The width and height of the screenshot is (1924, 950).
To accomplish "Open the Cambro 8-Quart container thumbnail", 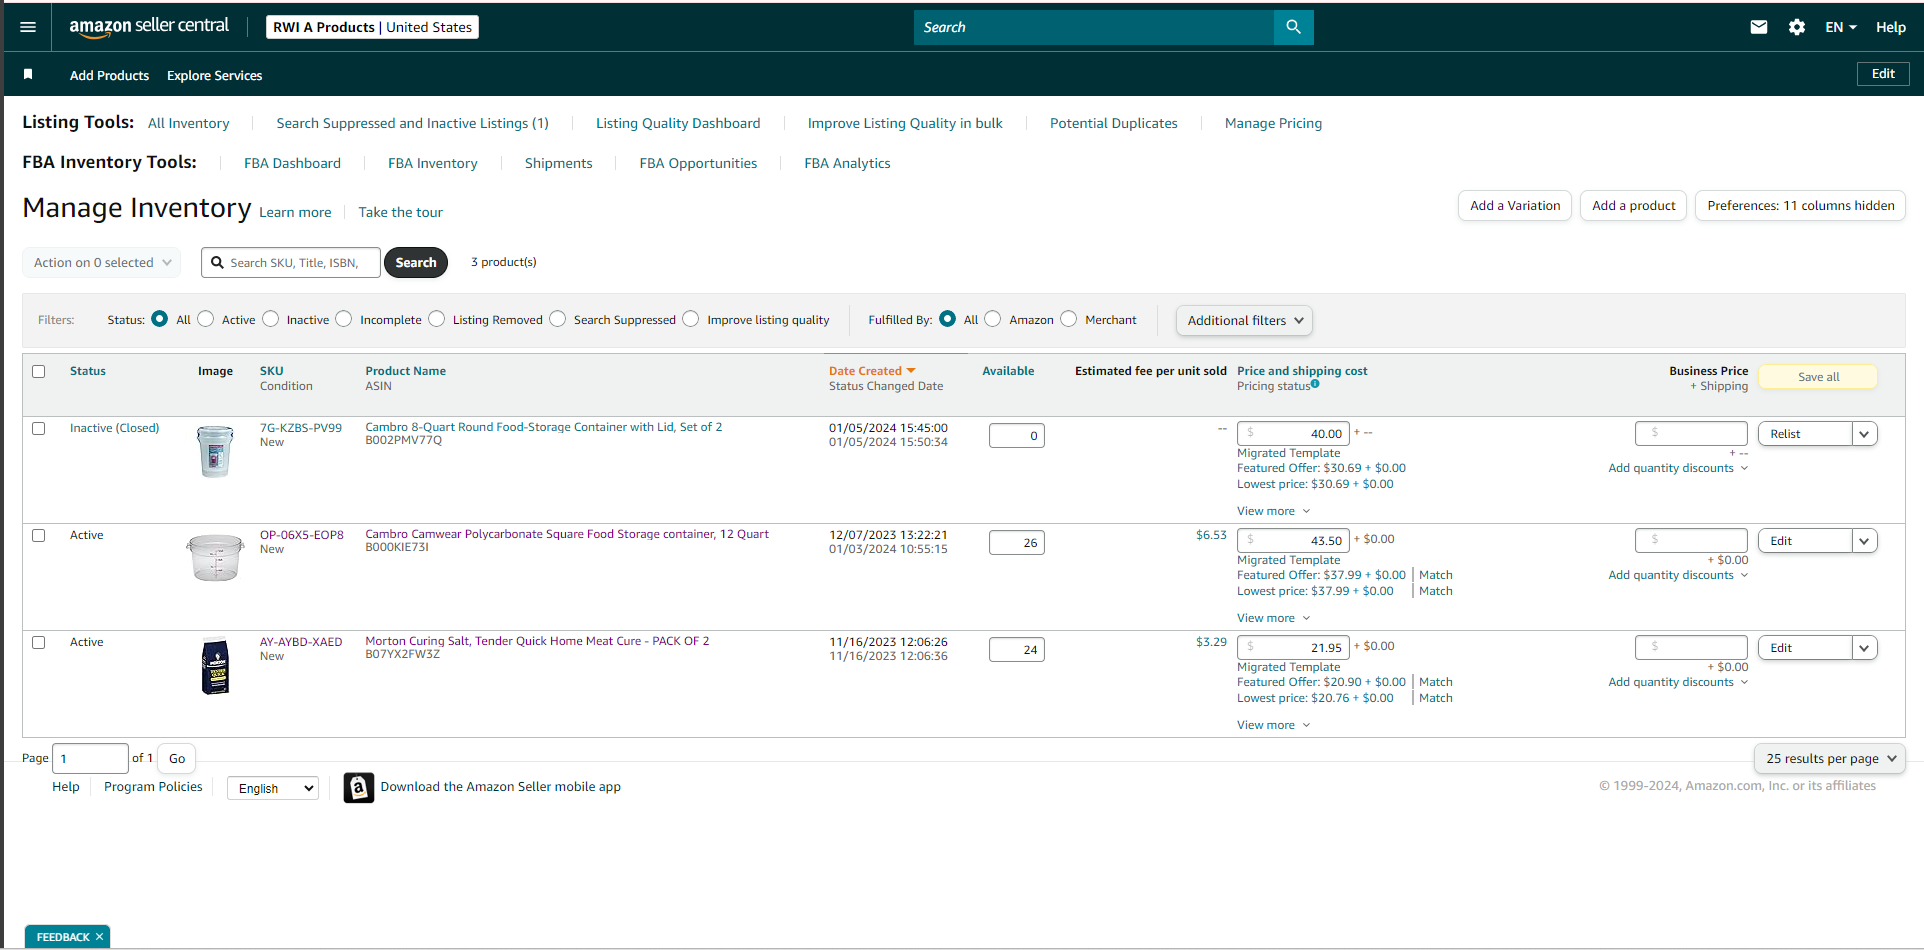I will (x=215, y=451).
